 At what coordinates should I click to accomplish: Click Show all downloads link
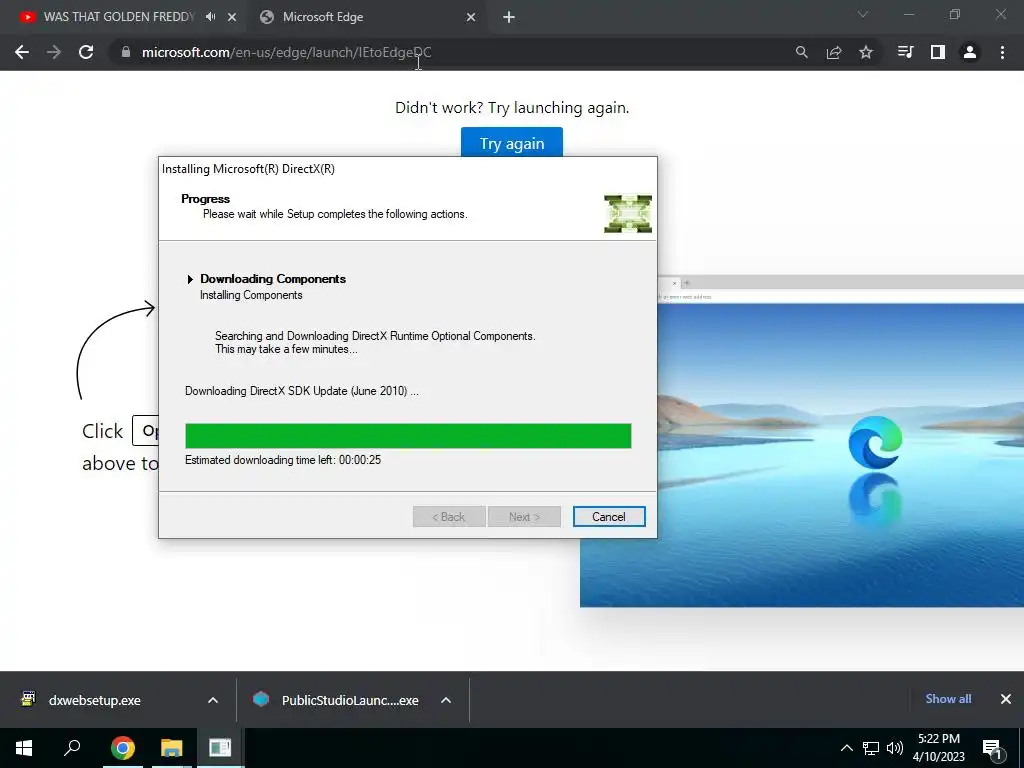click(948, 699)
